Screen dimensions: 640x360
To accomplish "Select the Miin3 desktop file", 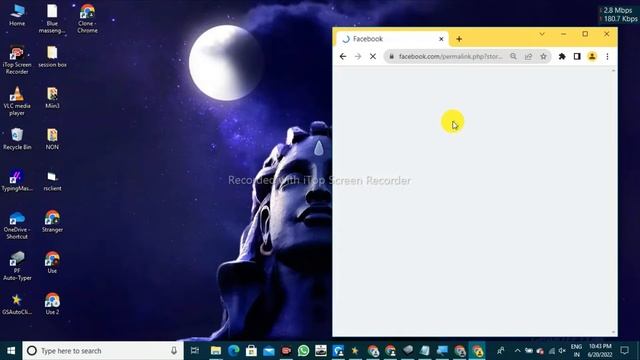I will [52, 98].
